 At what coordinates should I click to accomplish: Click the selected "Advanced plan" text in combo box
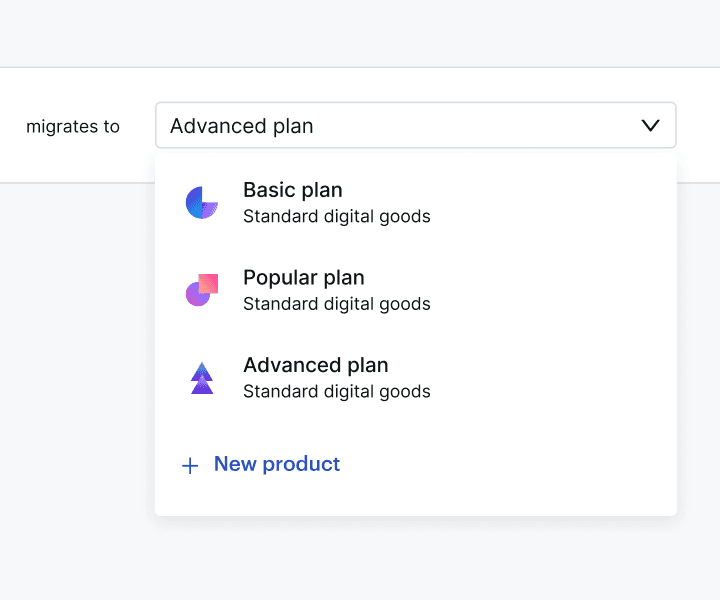click(242, 126)
